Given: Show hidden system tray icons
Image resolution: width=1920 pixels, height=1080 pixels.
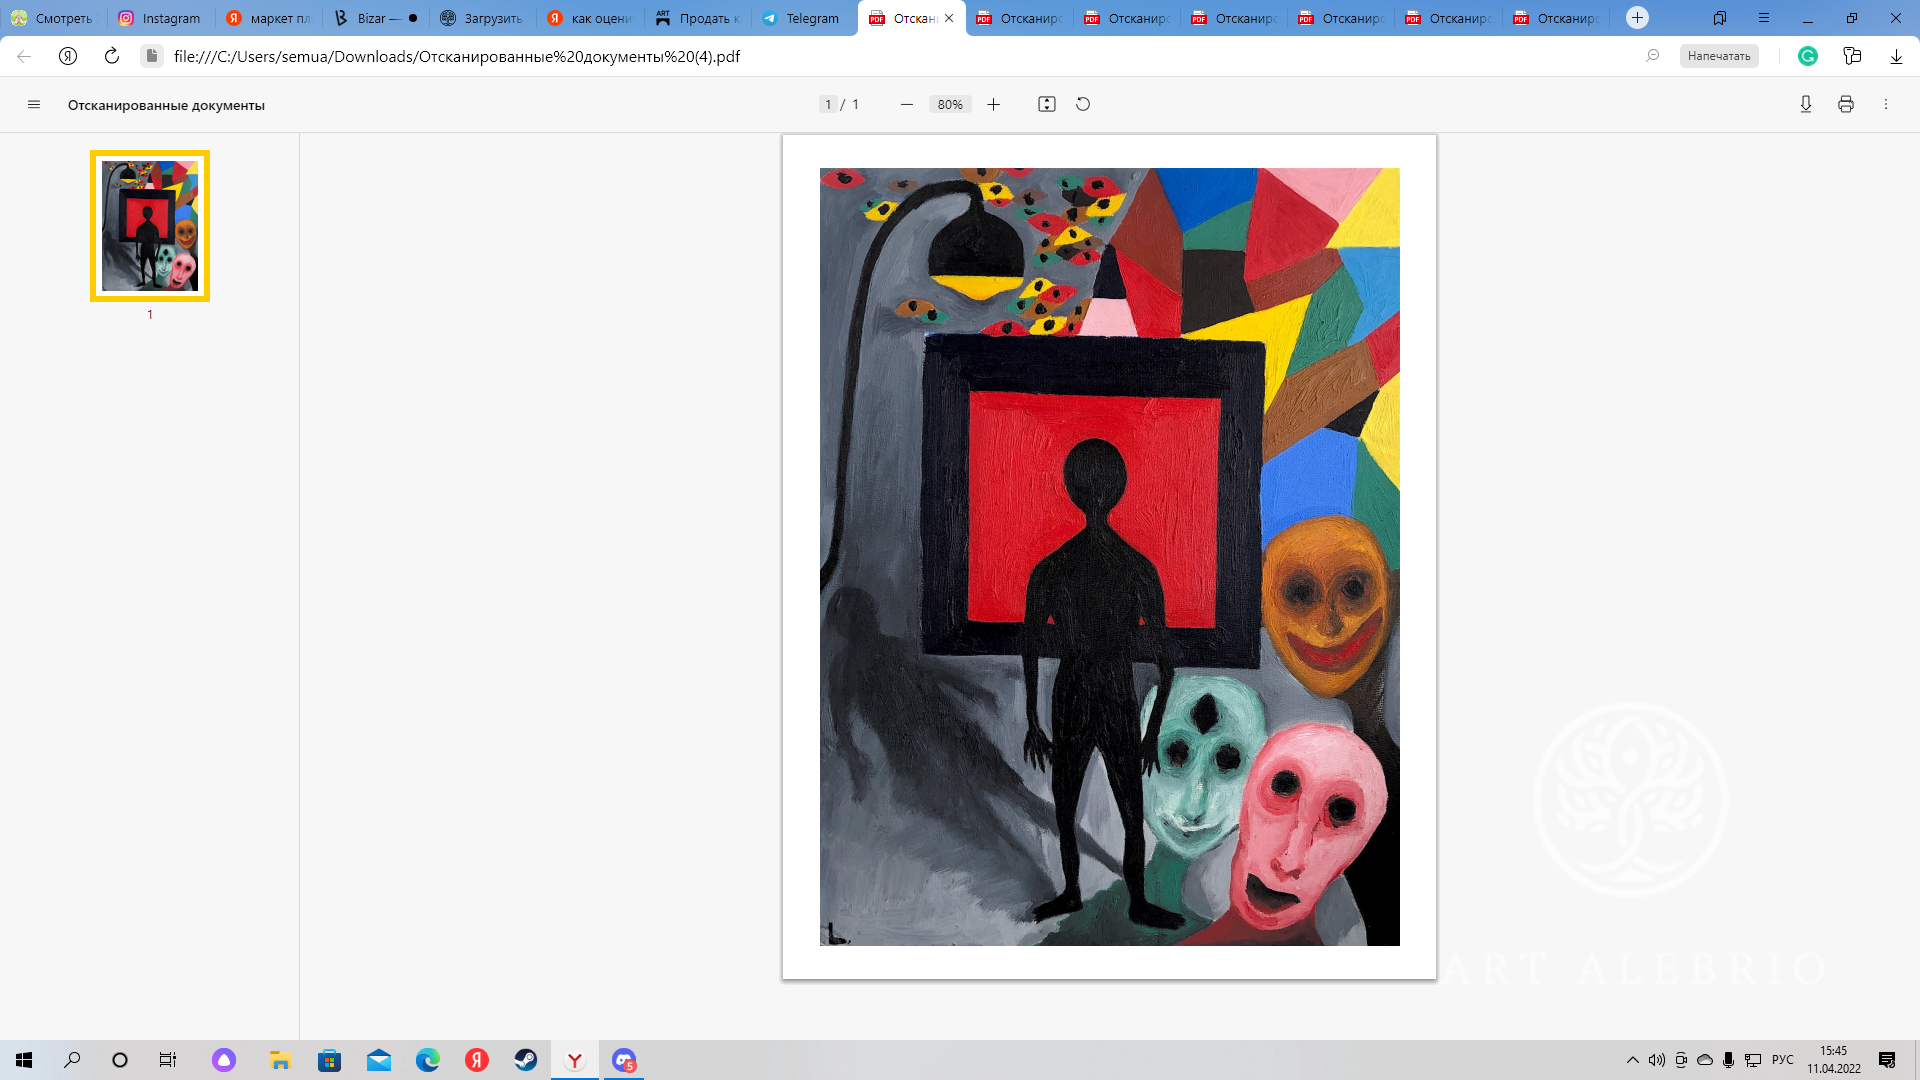Looking at the screenshot, I should [1633, 1060].
